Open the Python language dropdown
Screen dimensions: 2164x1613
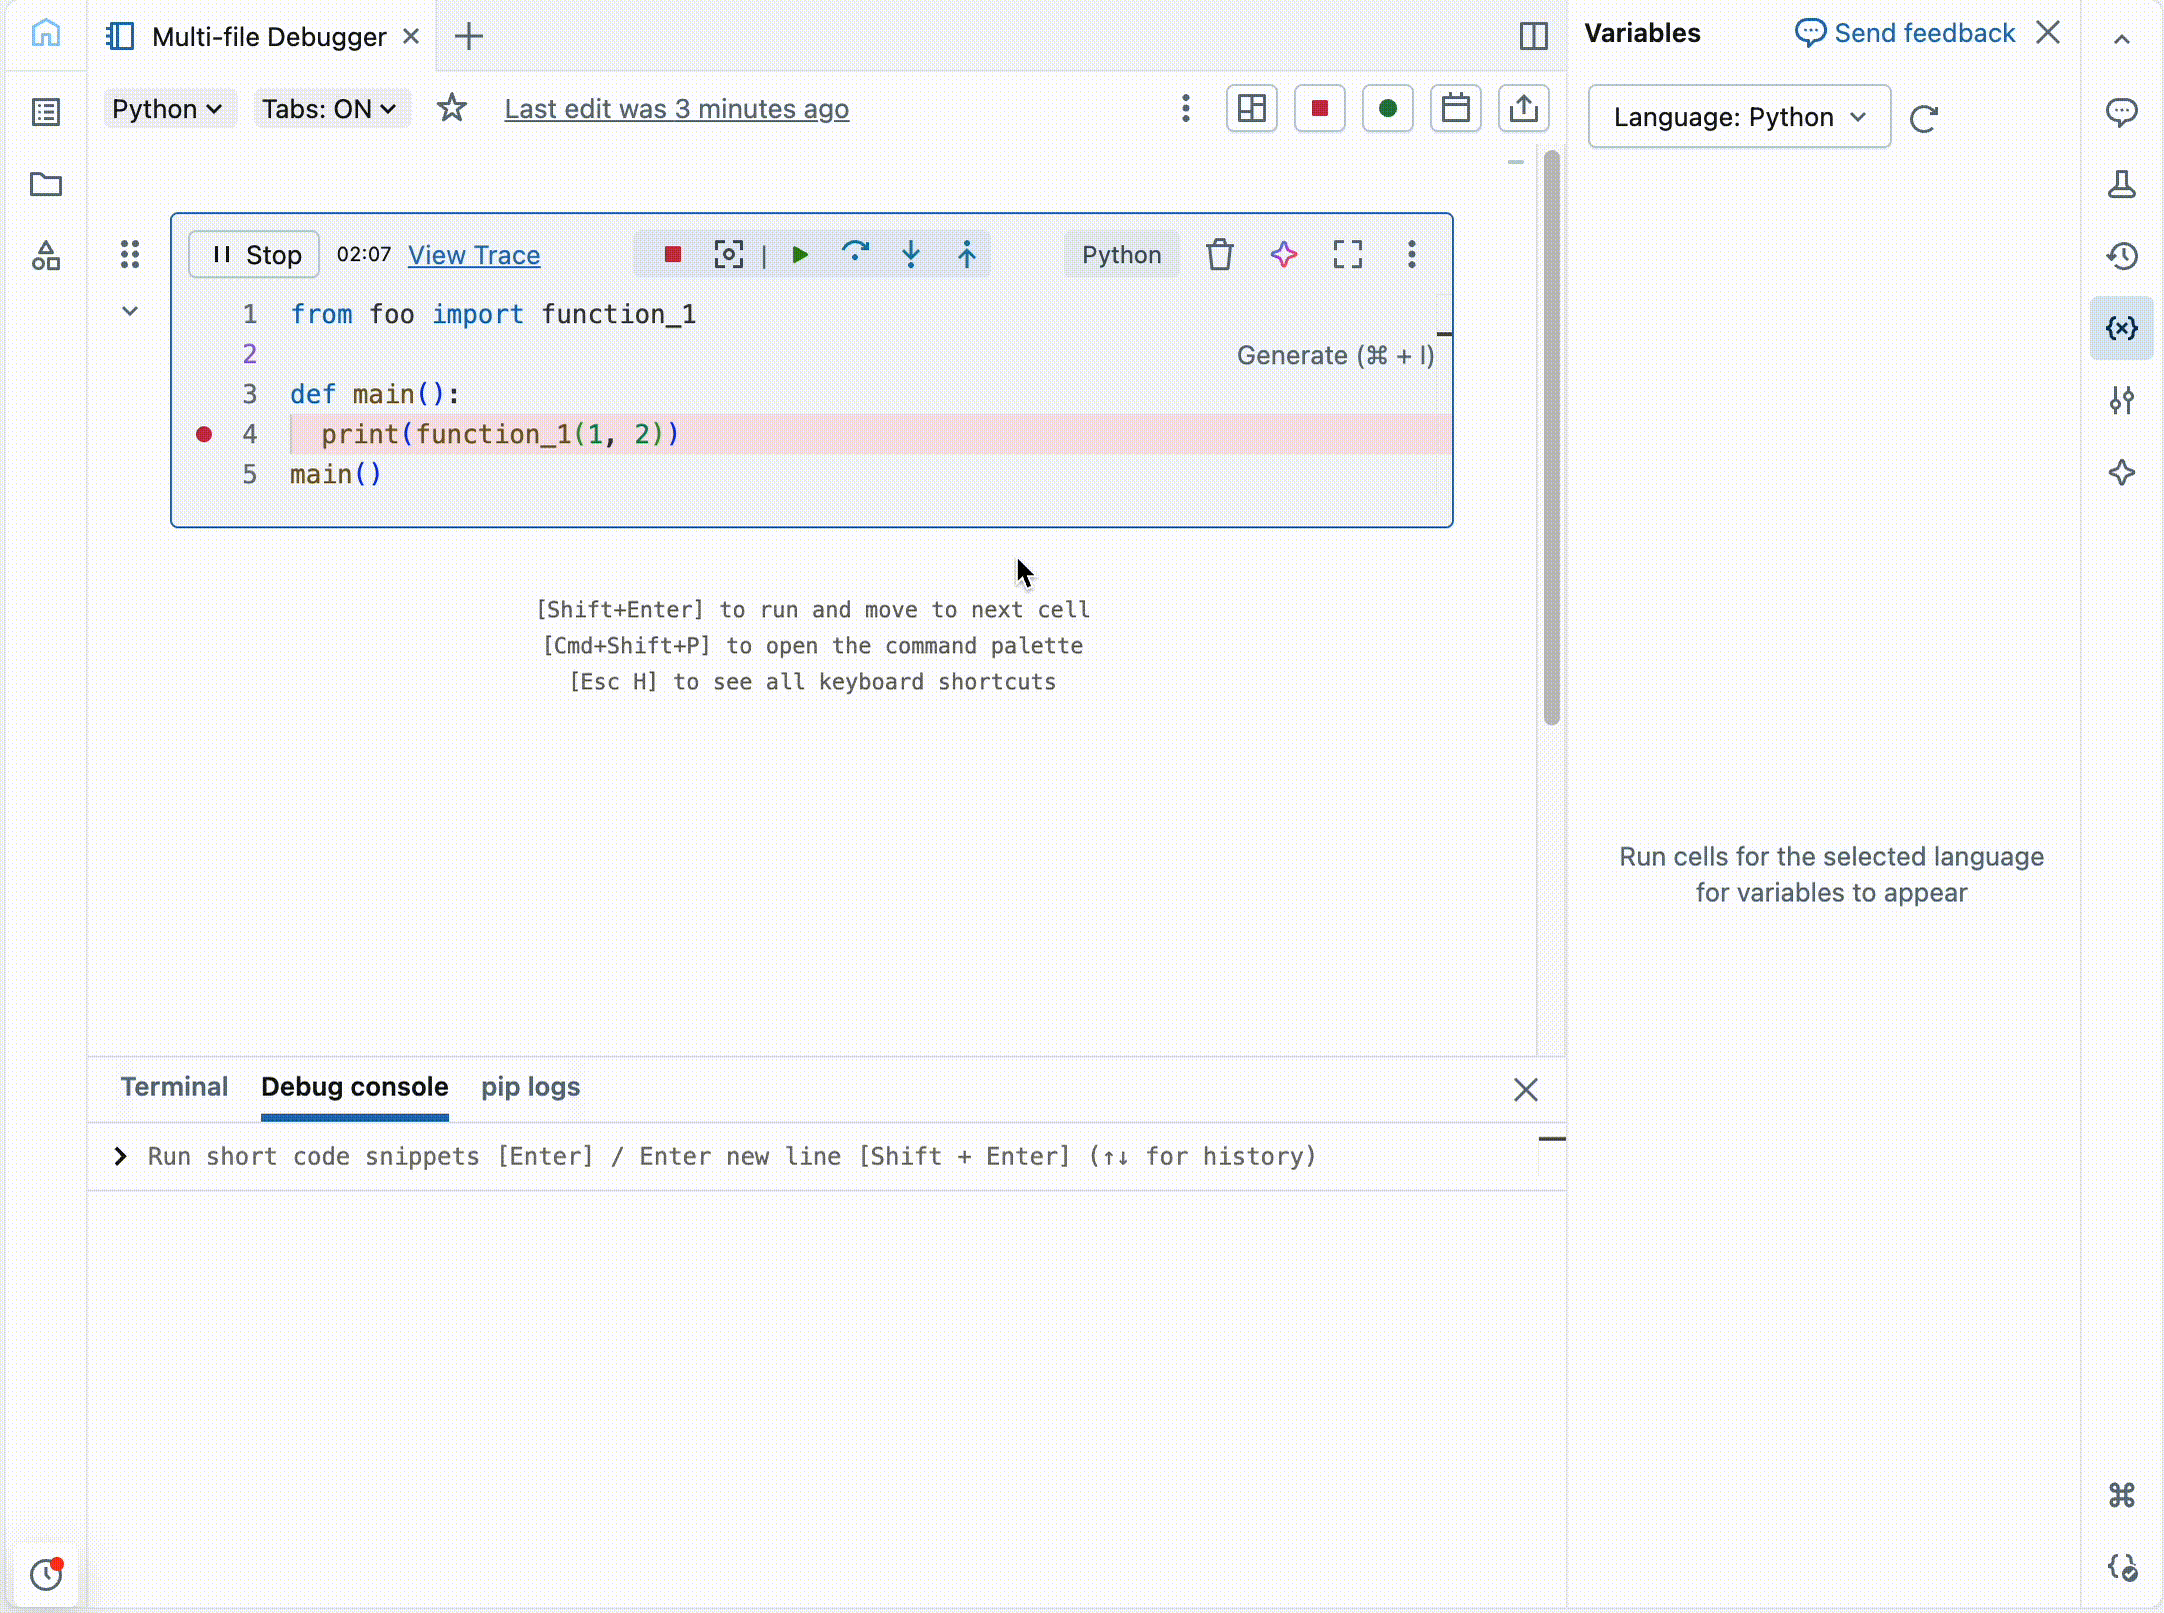point(167,108)
